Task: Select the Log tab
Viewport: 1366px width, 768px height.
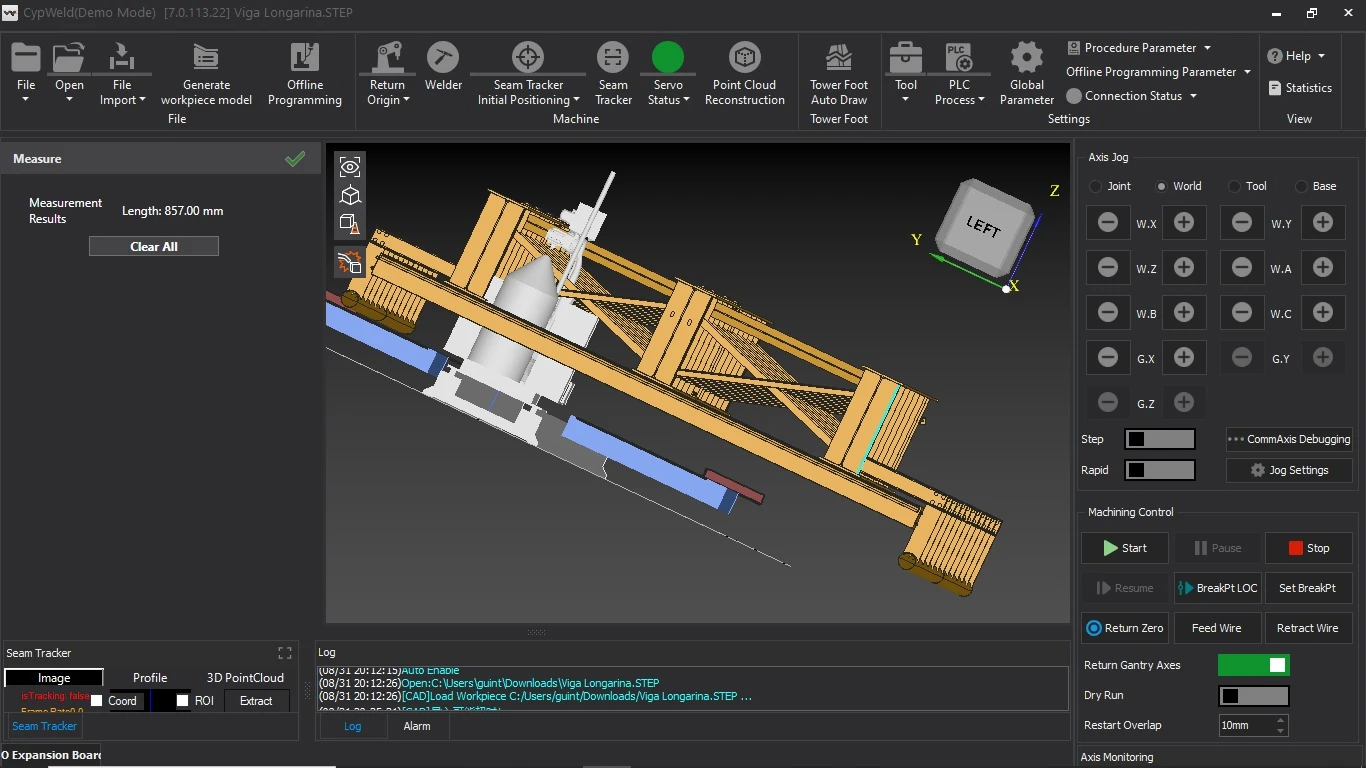Action: click(352, 726)
